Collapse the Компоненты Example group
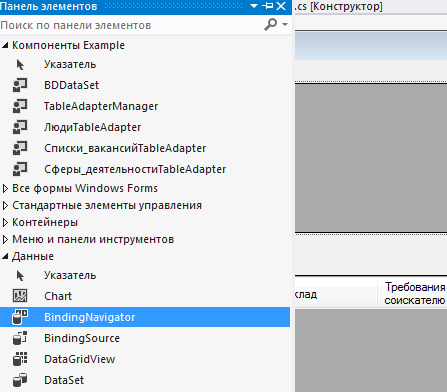The width and height of the screenshot is (447, 392). (x=5, y=45)
